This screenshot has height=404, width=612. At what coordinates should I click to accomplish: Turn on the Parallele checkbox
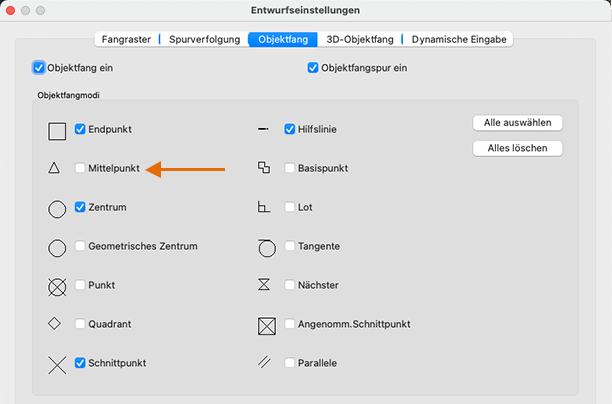click(x=290, y=363)
